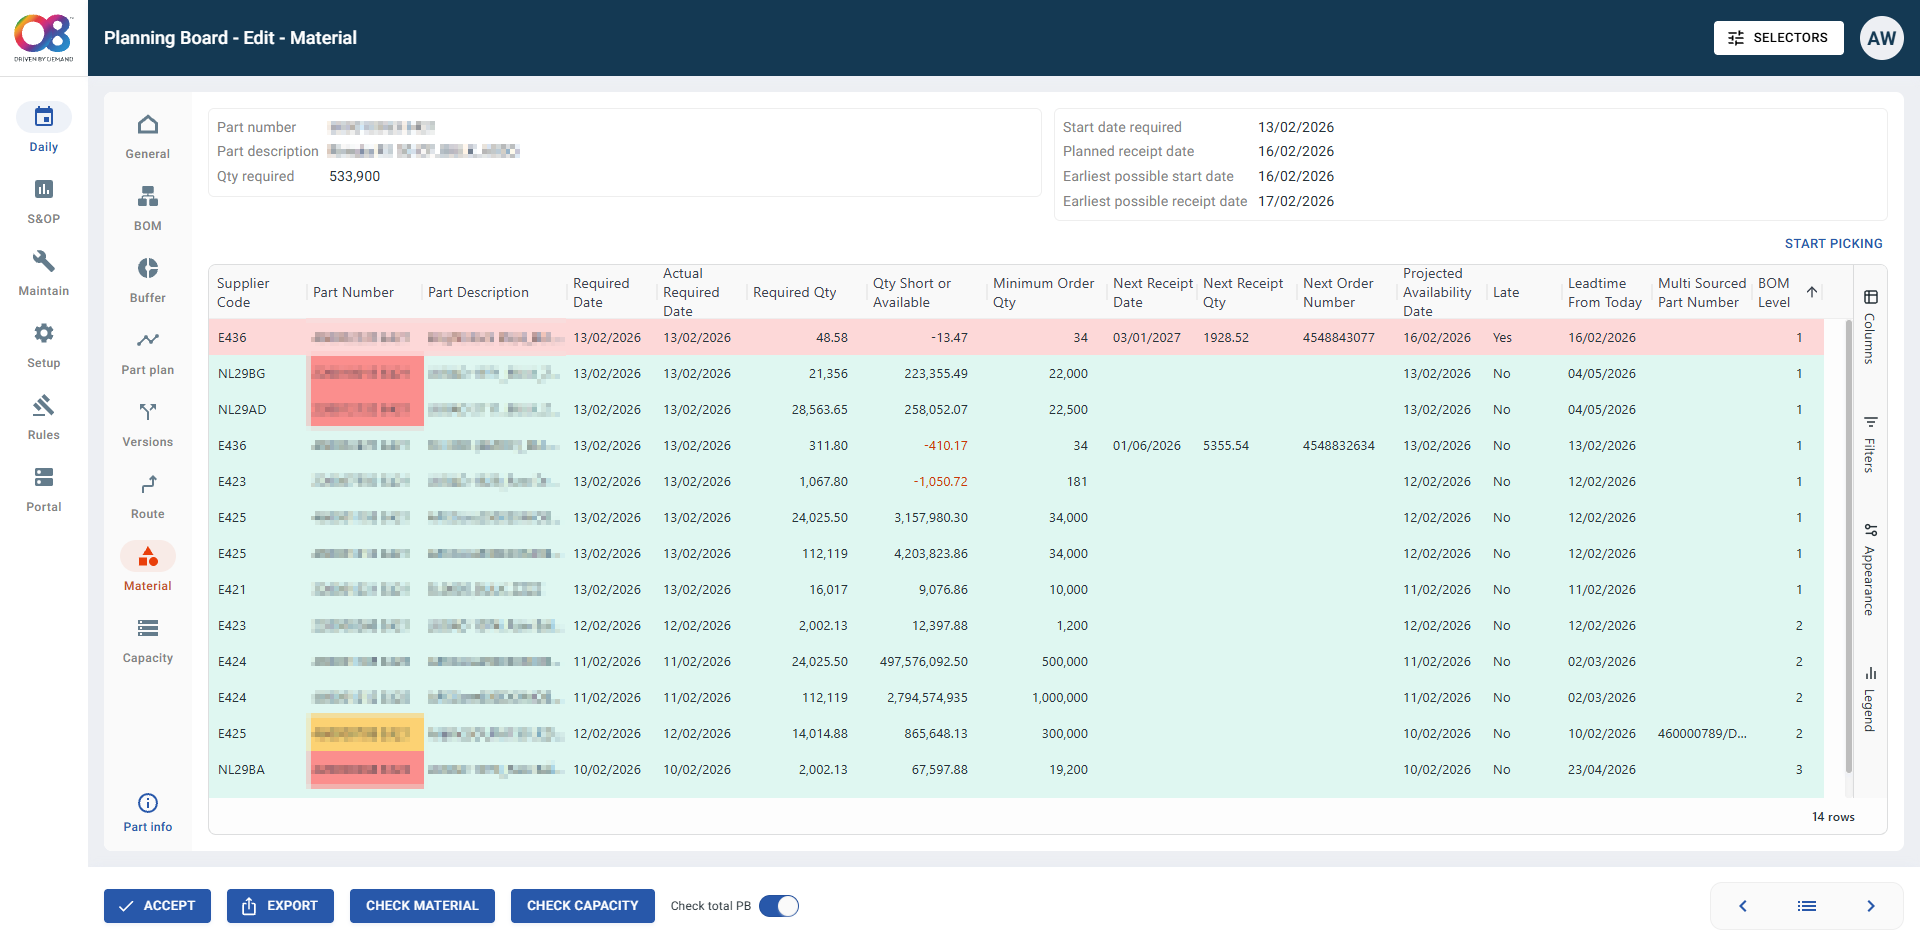Open the Portal section
The image size is (1920, 945).
click(x=43, y=489)
